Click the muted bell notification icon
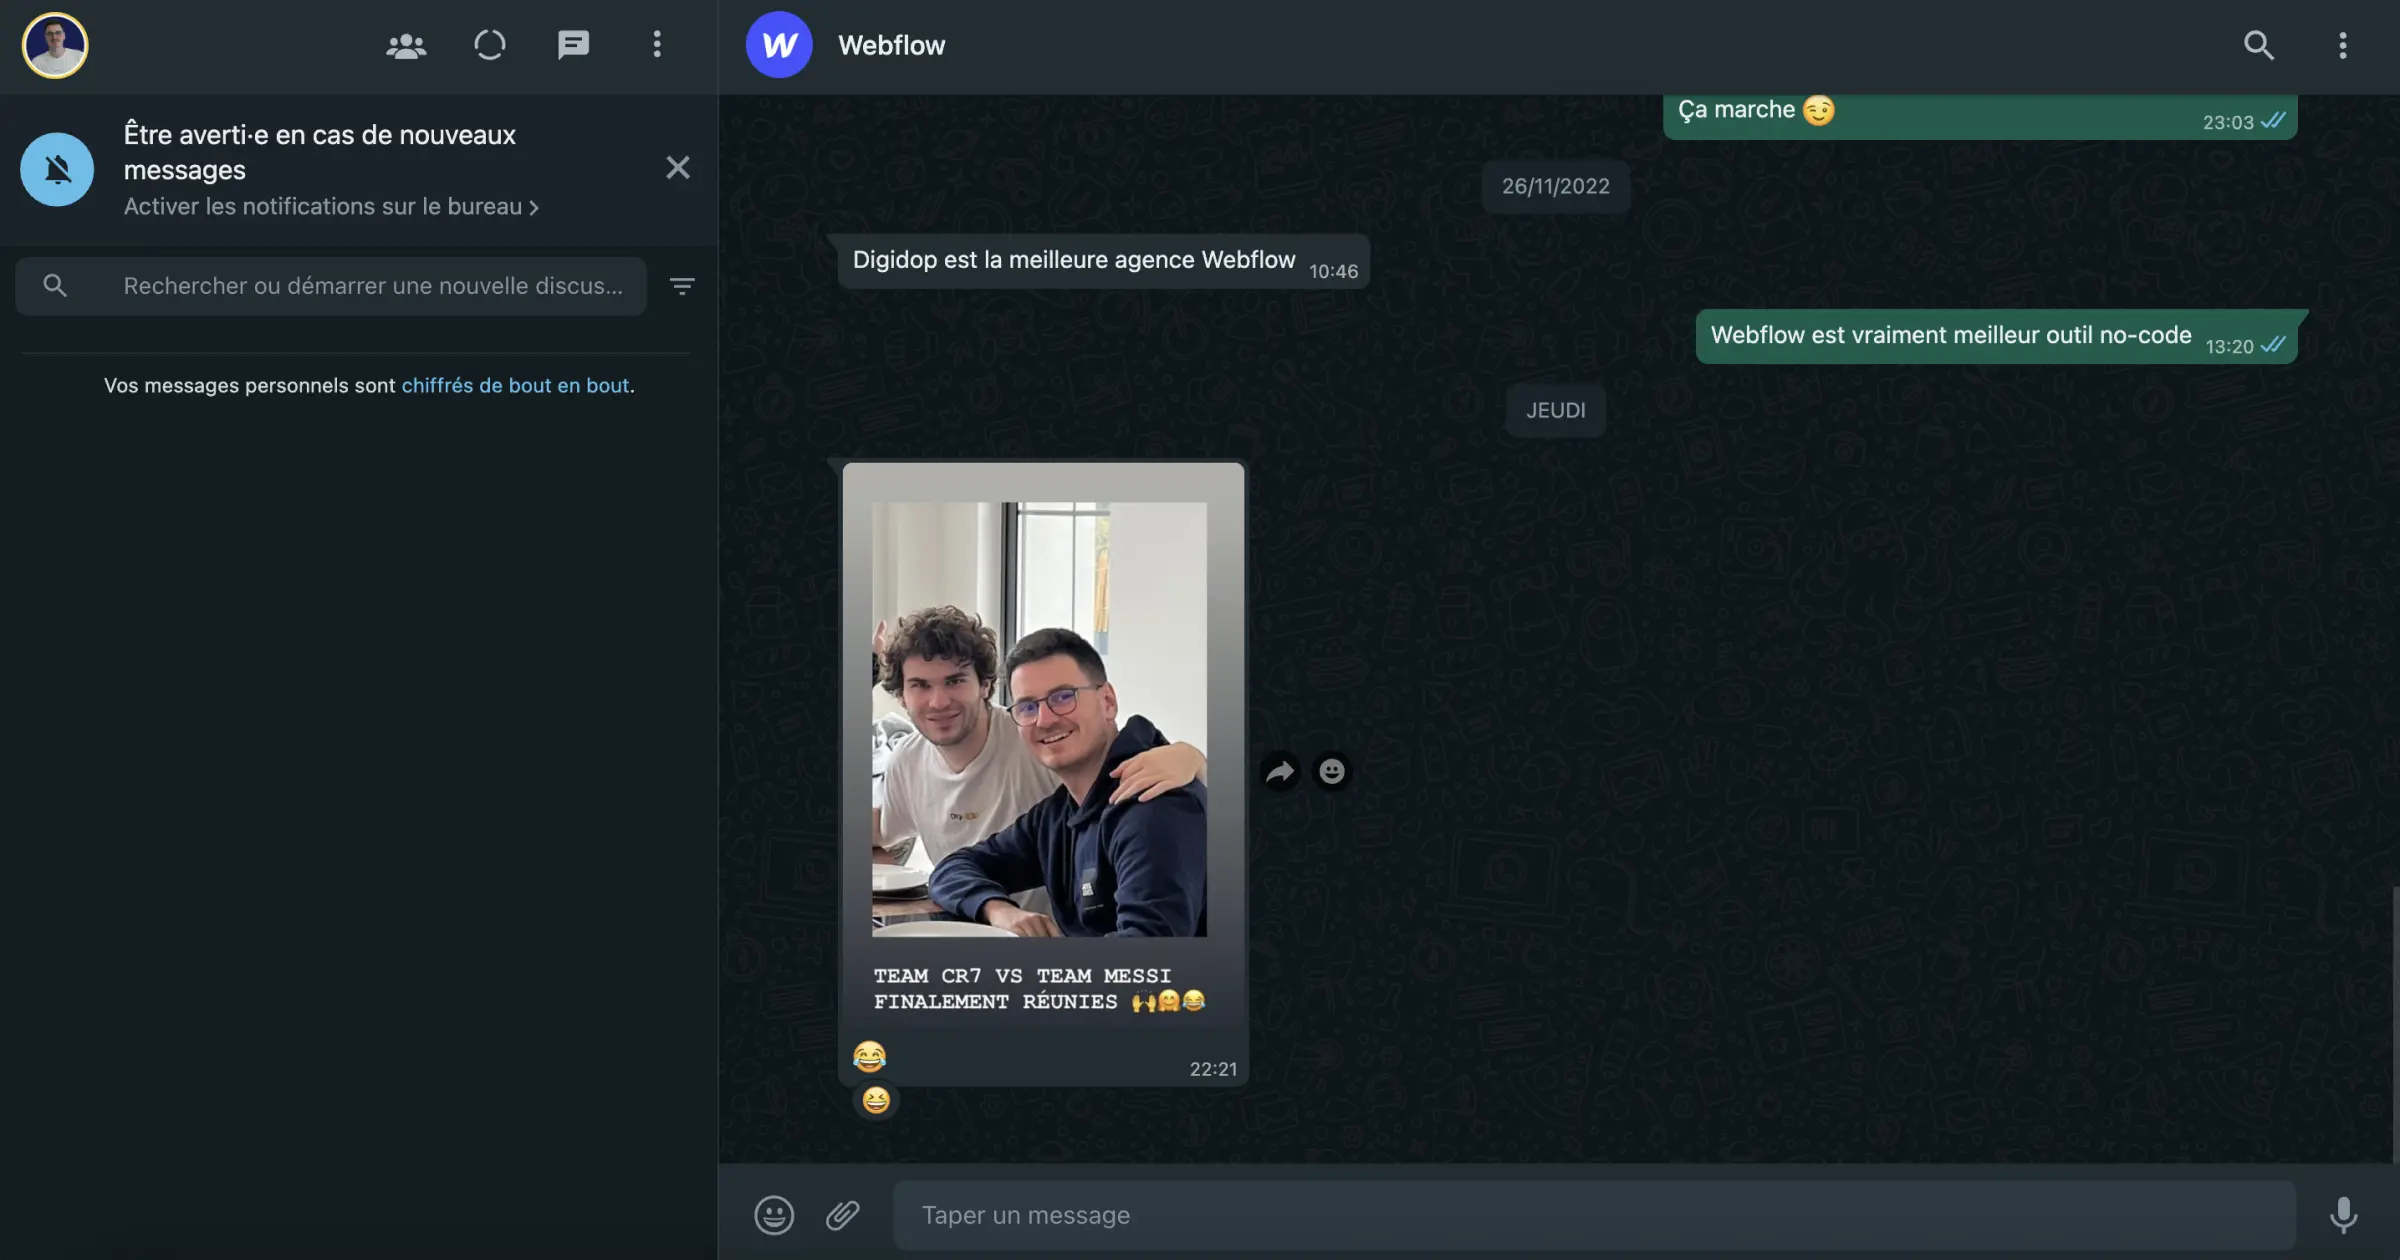This screenshot has height=1260, width=2400. click(57, 169)
